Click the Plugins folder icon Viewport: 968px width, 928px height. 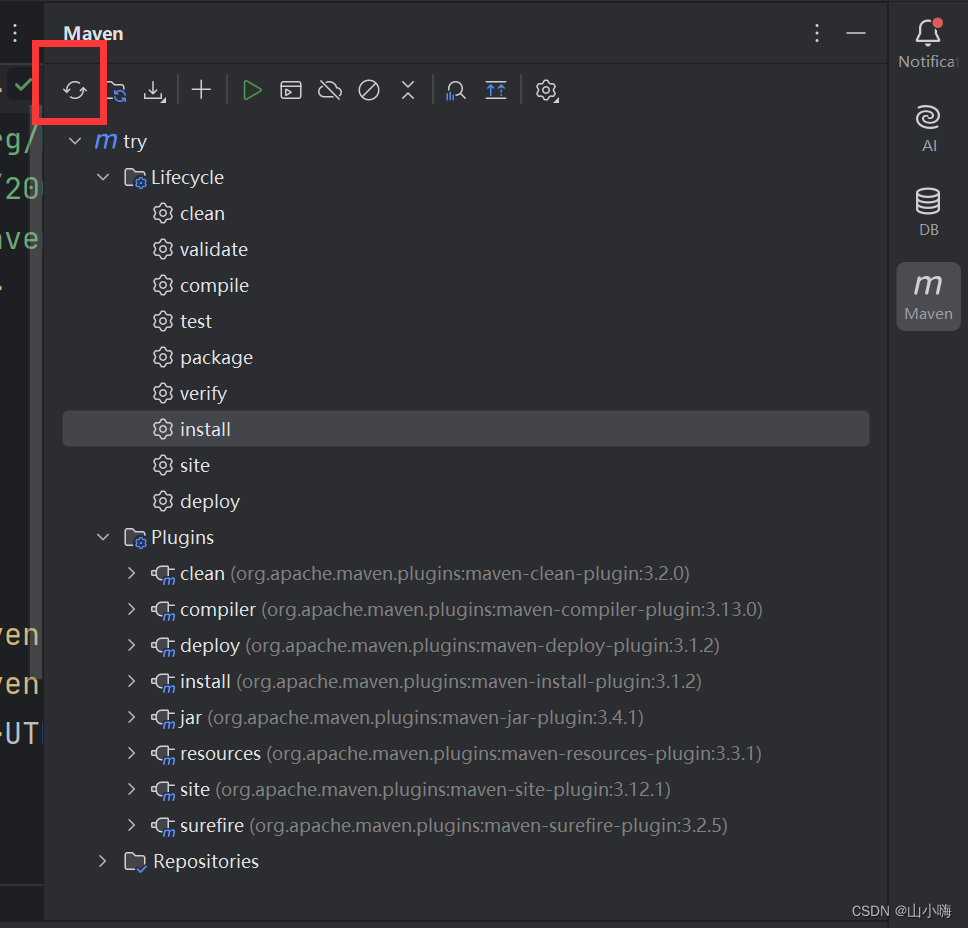click(135, 538)
